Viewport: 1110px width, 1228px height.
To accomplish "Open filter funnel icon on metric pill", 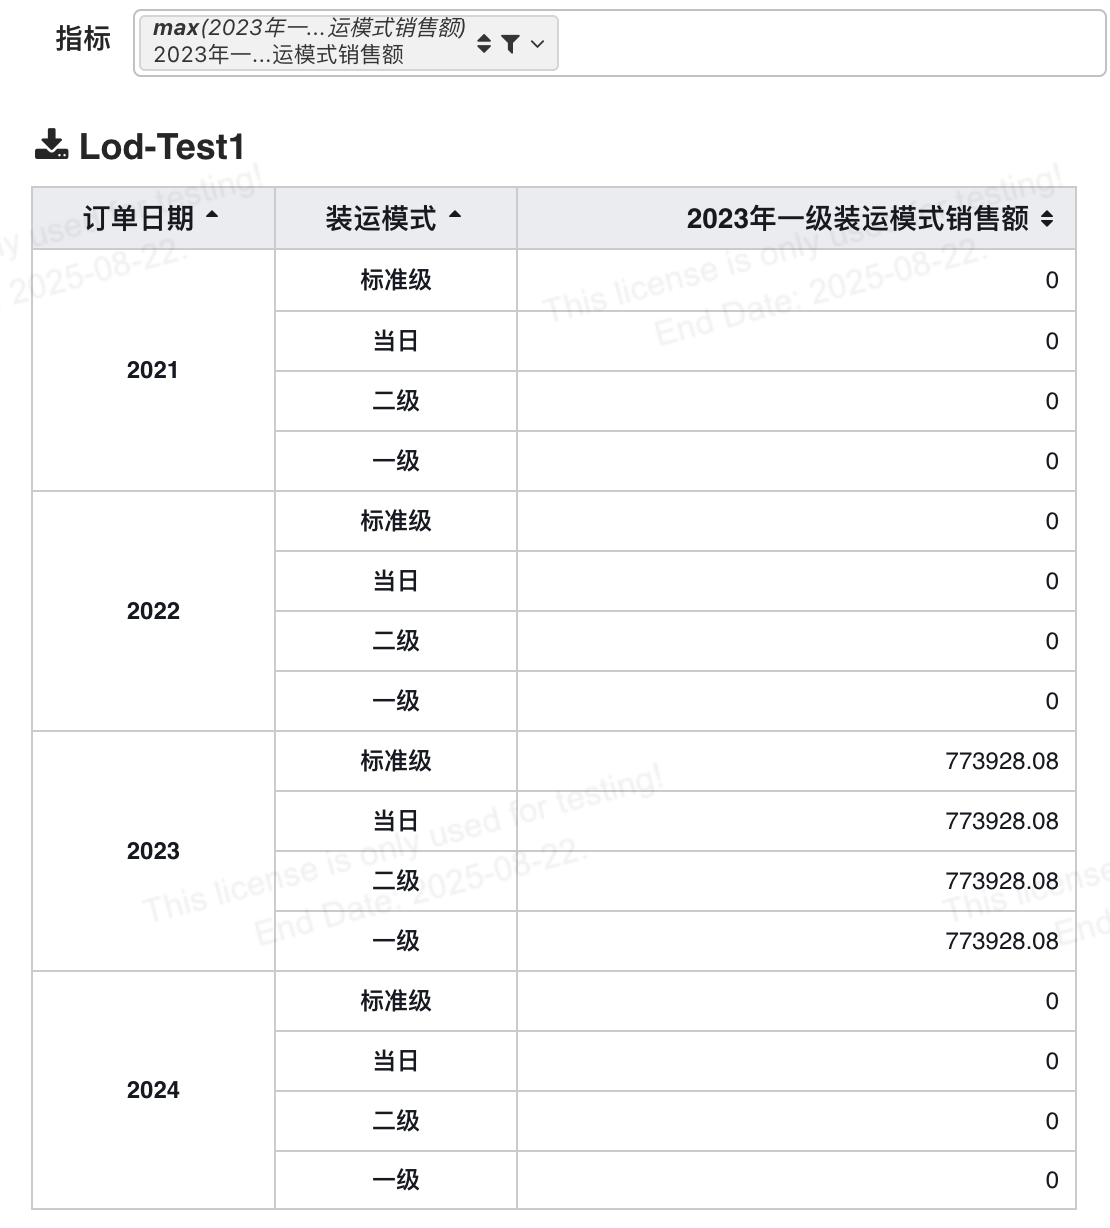I will 510,43.
